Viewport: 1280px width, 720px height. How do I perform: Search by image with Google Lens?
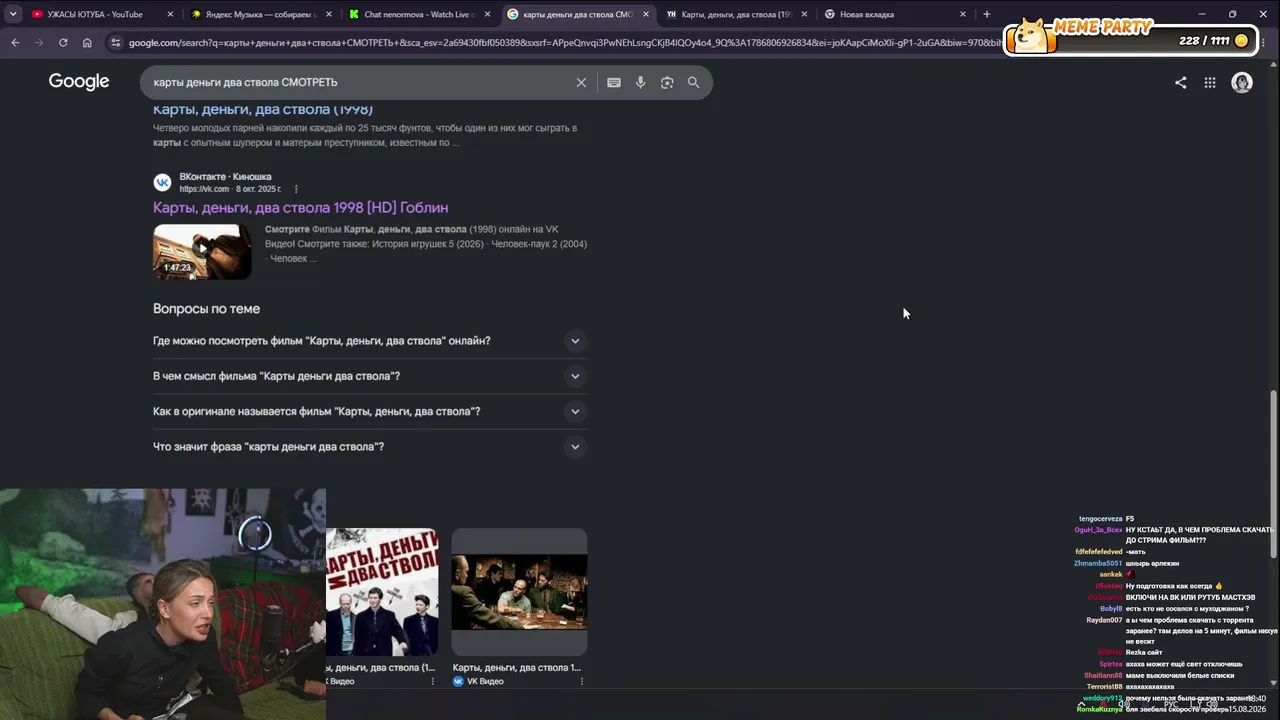pos(667,82)
